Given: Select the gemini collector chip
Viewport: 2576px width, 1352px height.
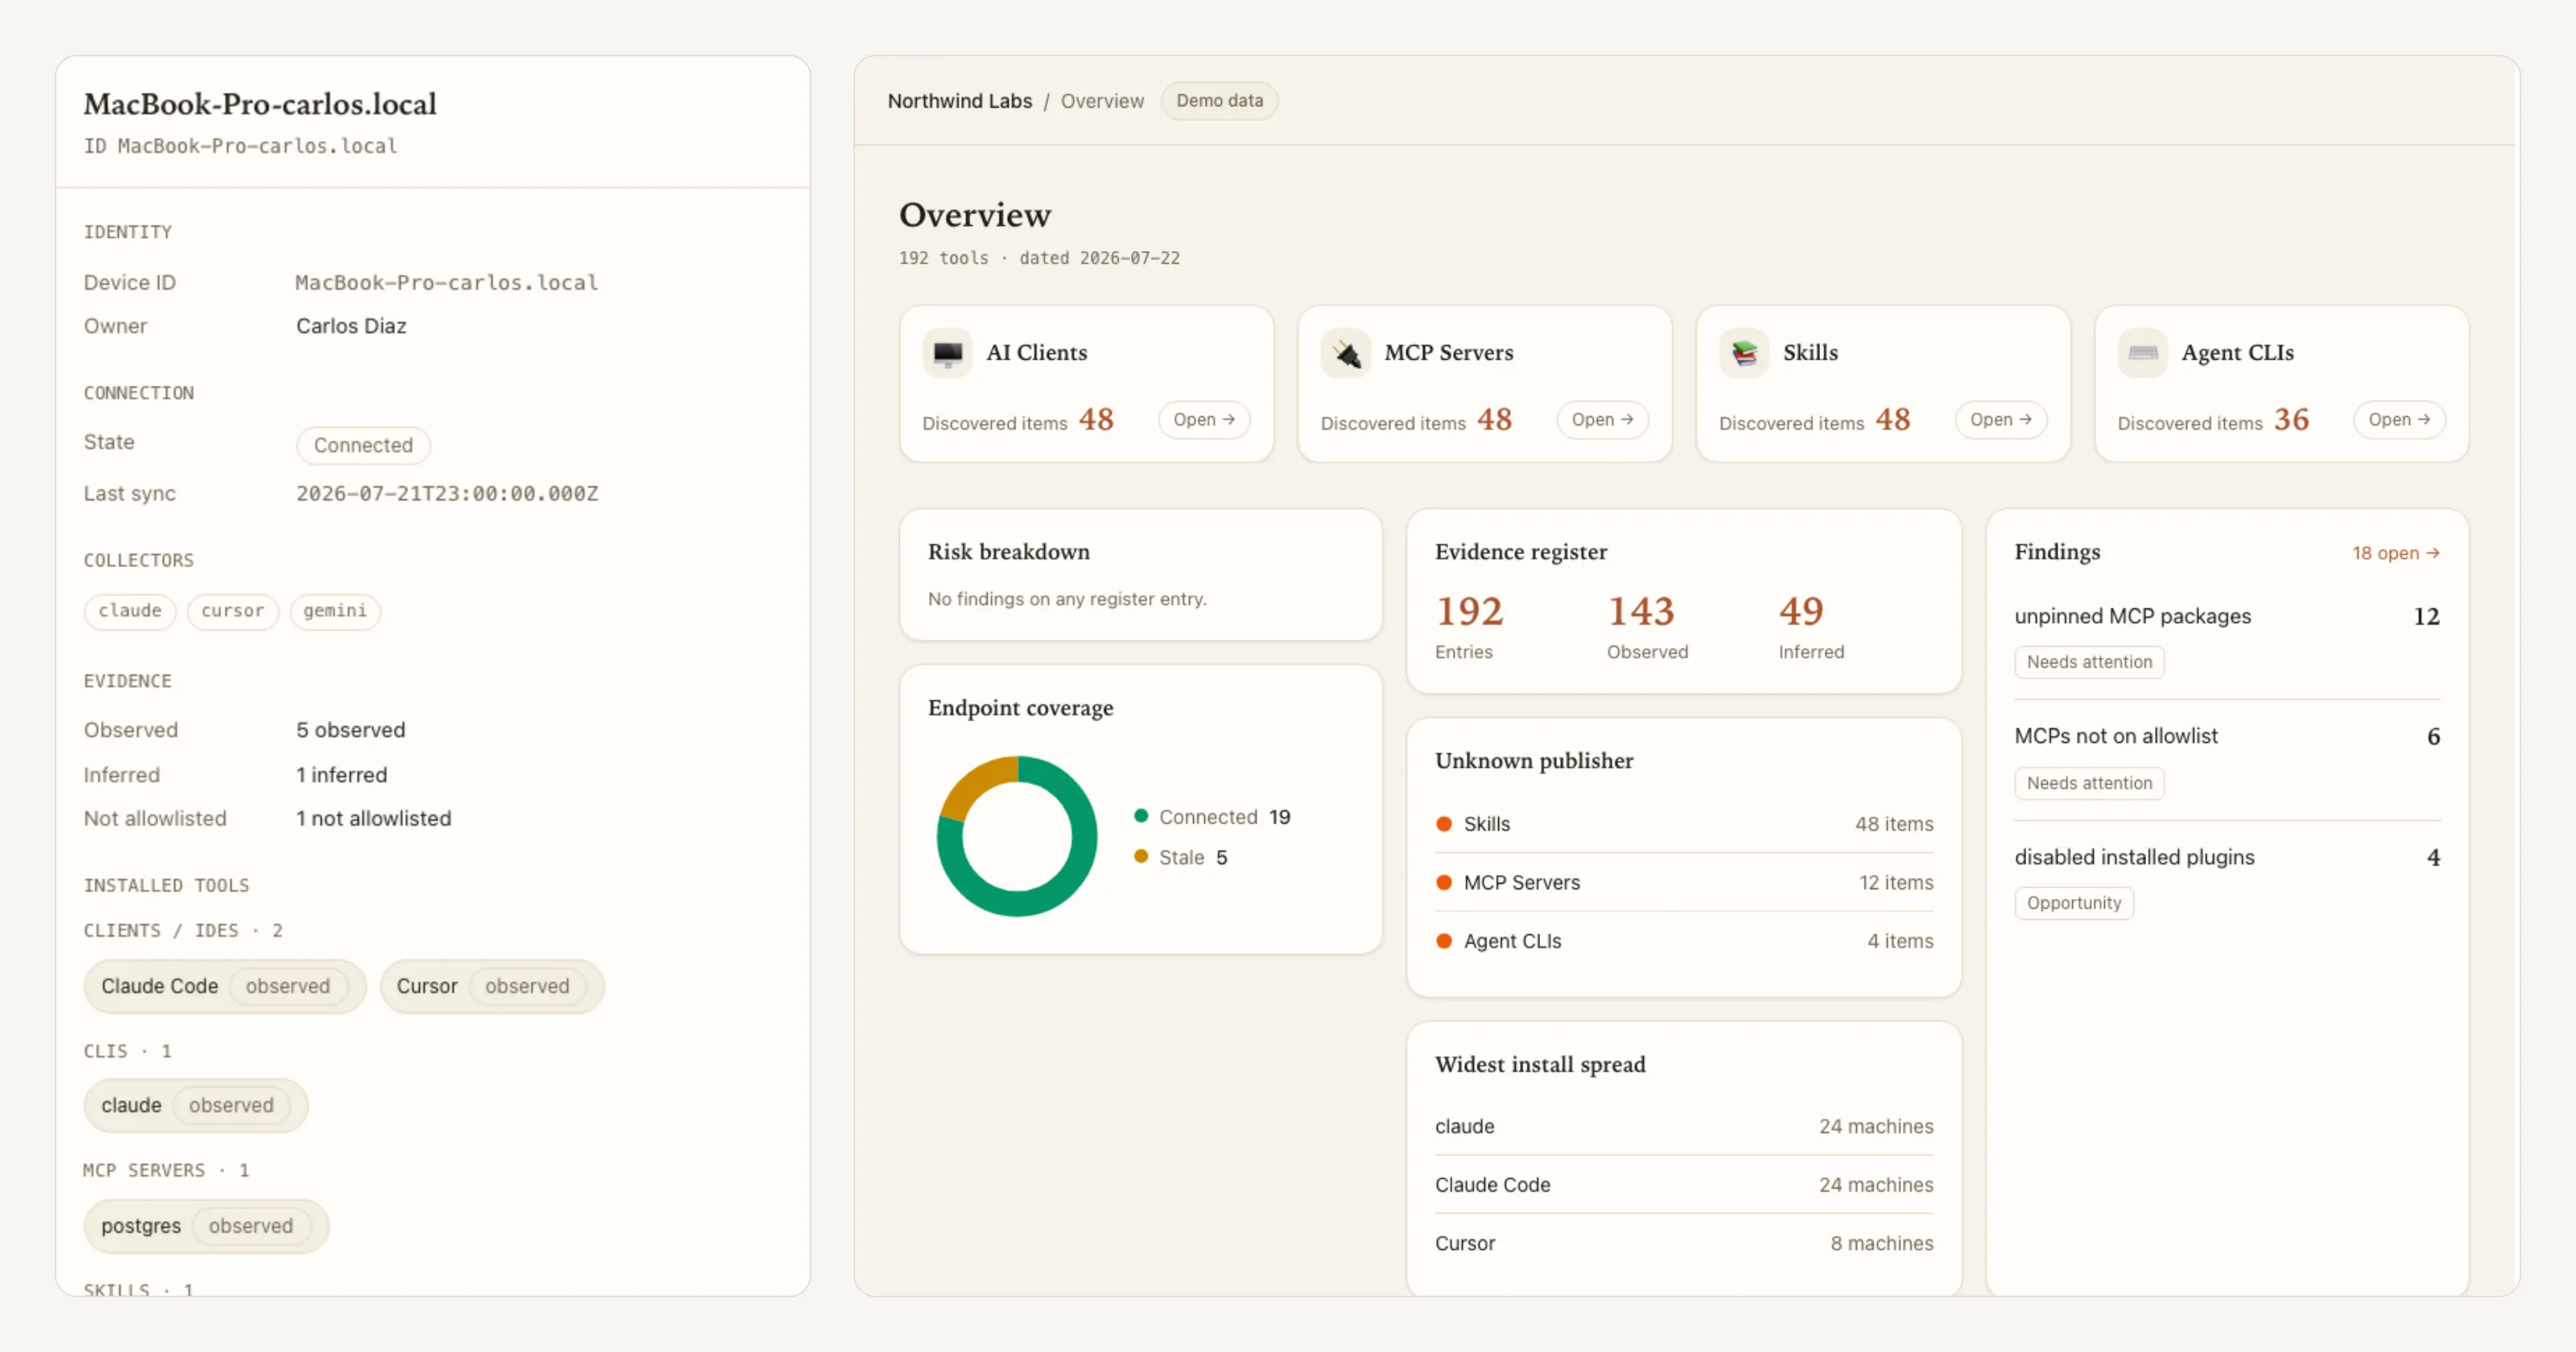Looking at the screenshot, I should (x=335, y=611).
